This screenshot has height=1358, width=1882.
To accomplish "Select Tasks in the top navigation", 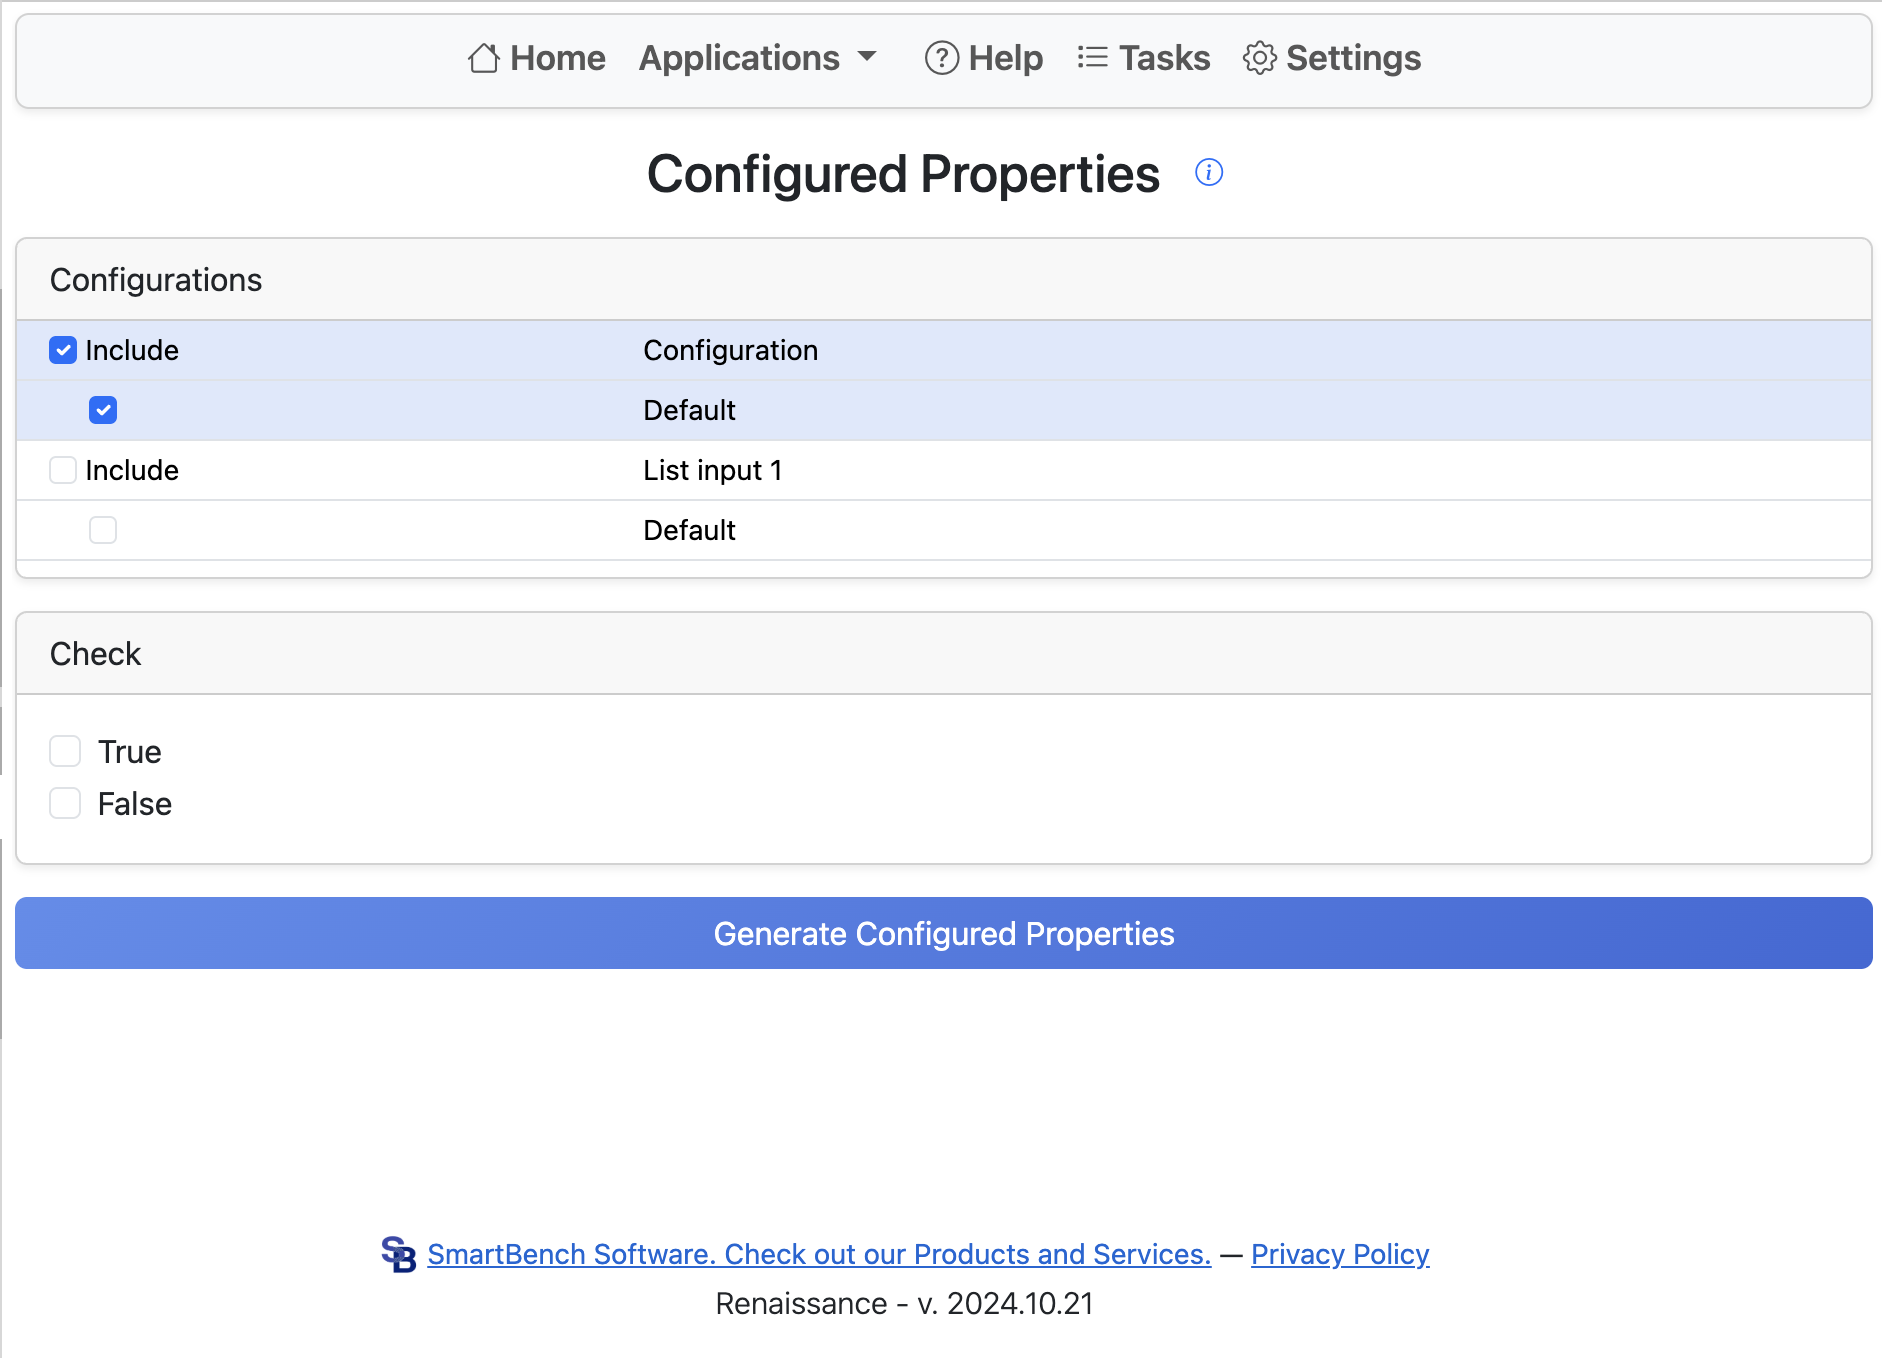I will [x=1164, y=58].
